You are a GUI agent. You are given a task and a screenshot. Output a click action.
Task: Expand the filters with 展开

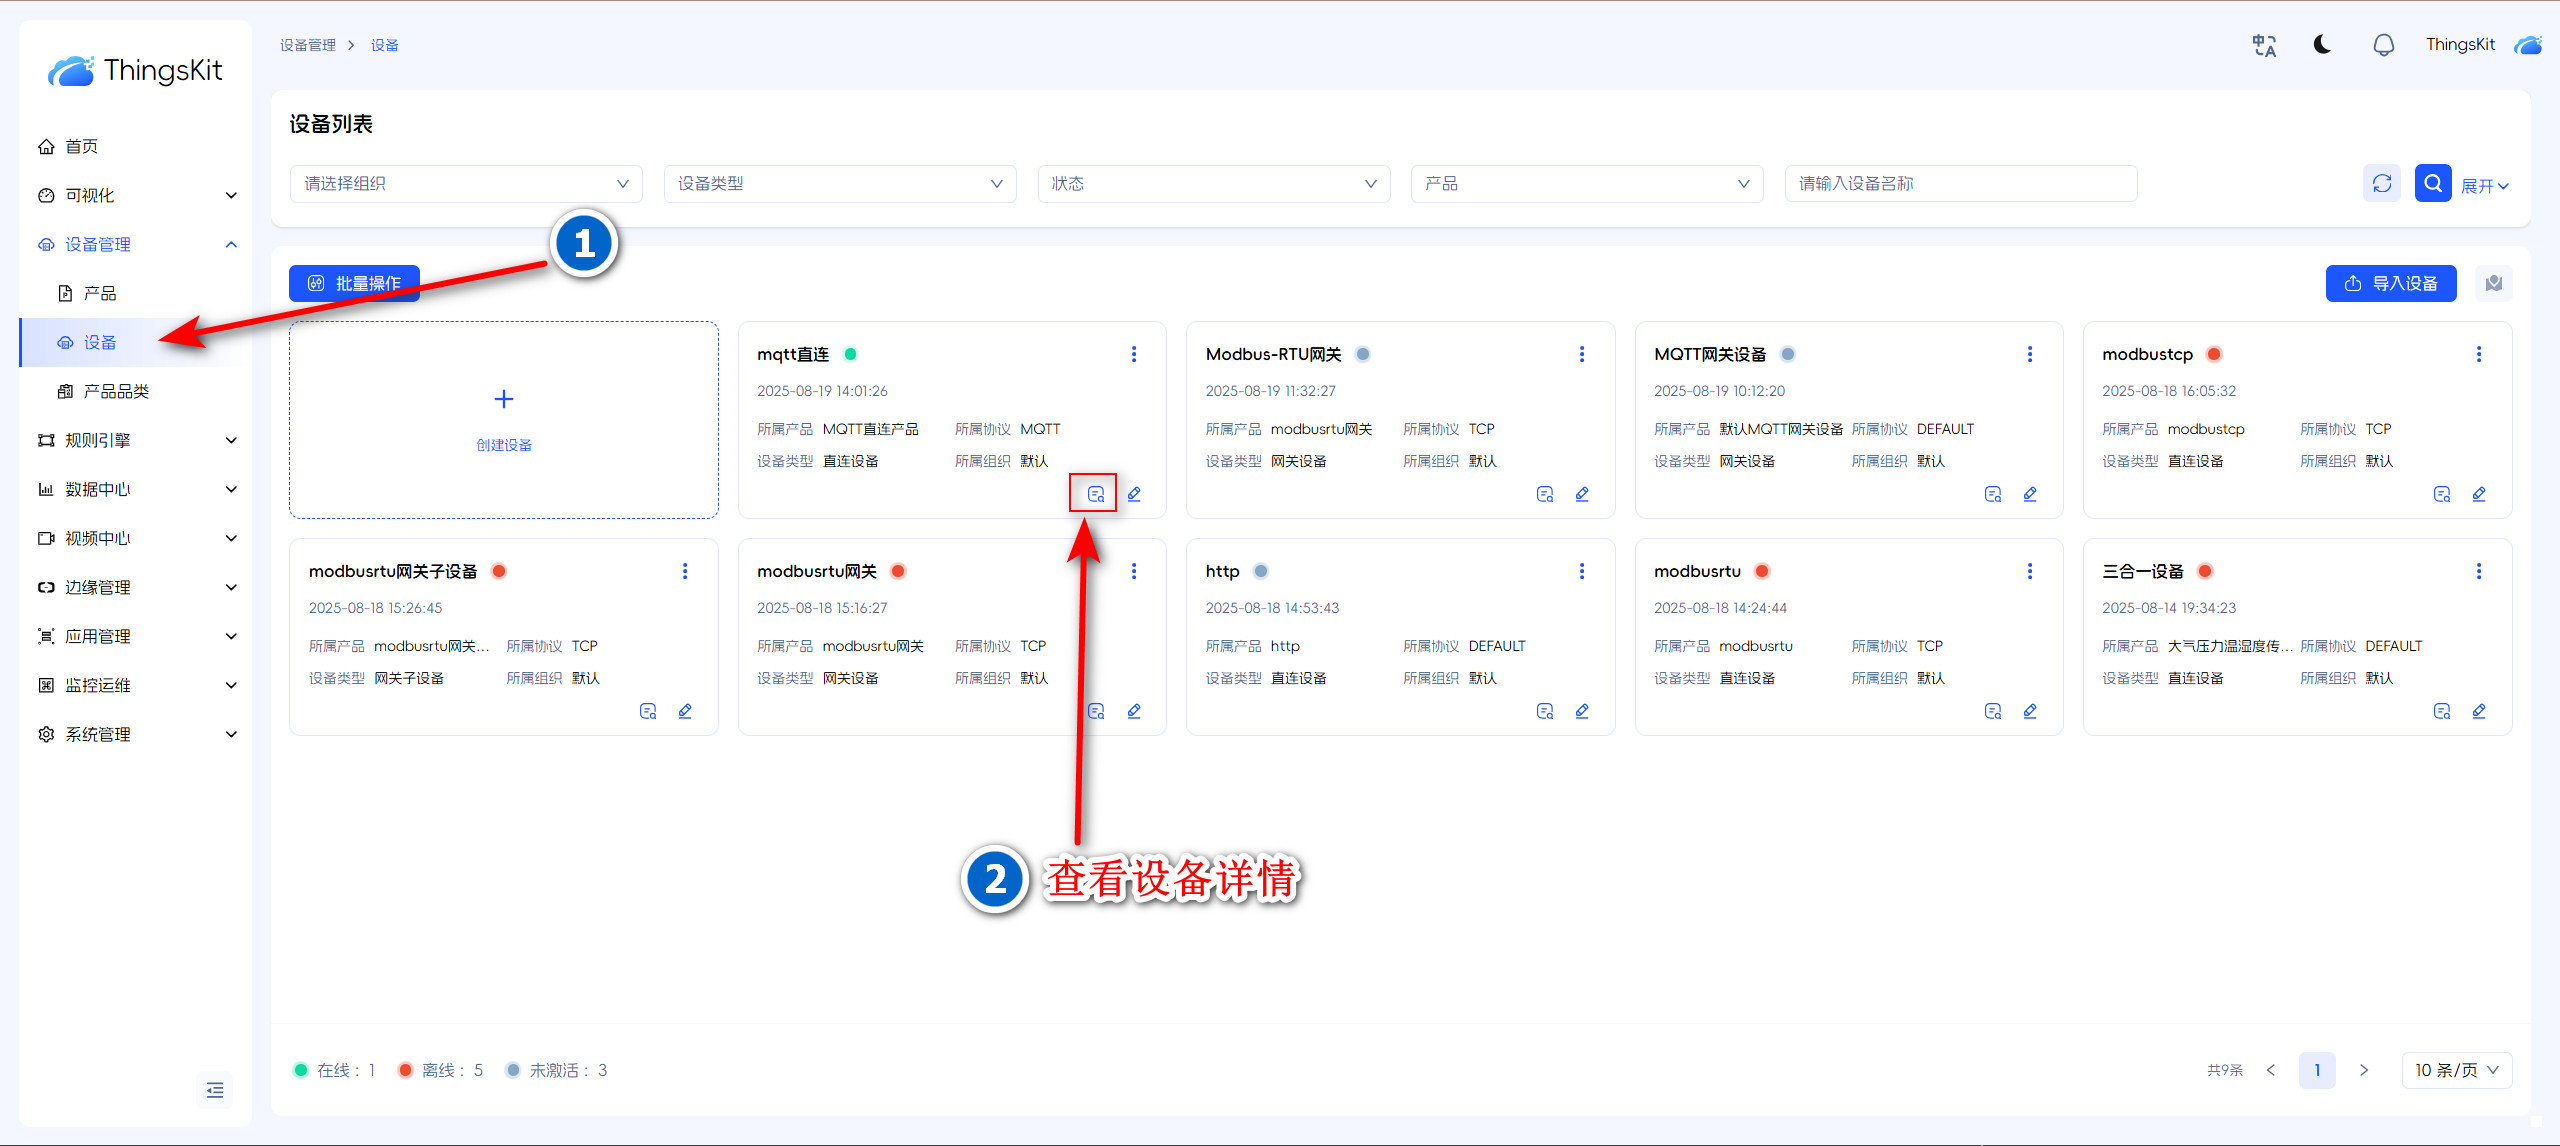coord(2484,186)
